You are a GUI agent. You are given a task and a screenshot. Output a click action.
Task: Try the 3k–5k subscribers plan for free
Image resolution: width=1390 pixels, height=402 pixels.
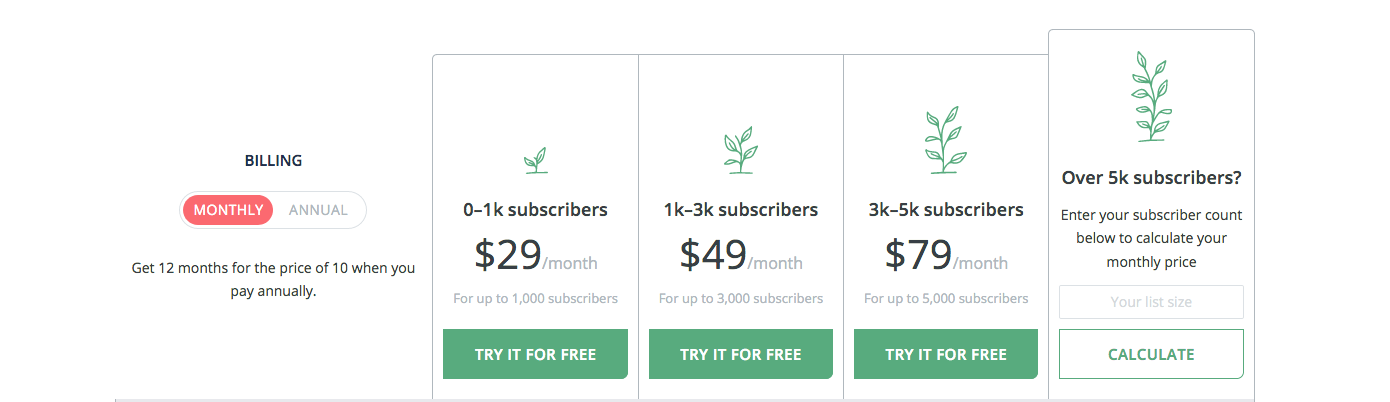pos(946,354)
